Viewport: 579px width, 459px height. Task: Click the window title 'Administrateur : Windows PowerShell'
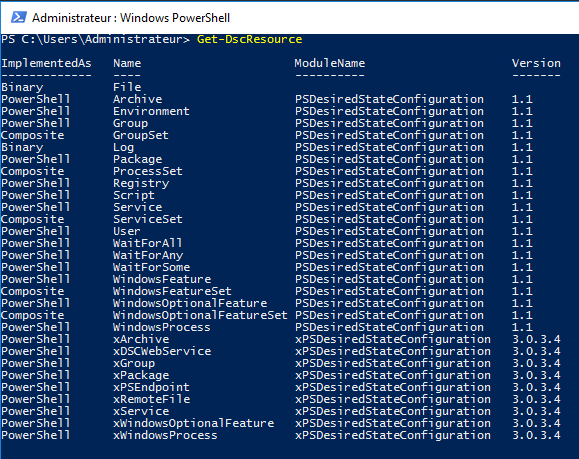pos(131,18)
